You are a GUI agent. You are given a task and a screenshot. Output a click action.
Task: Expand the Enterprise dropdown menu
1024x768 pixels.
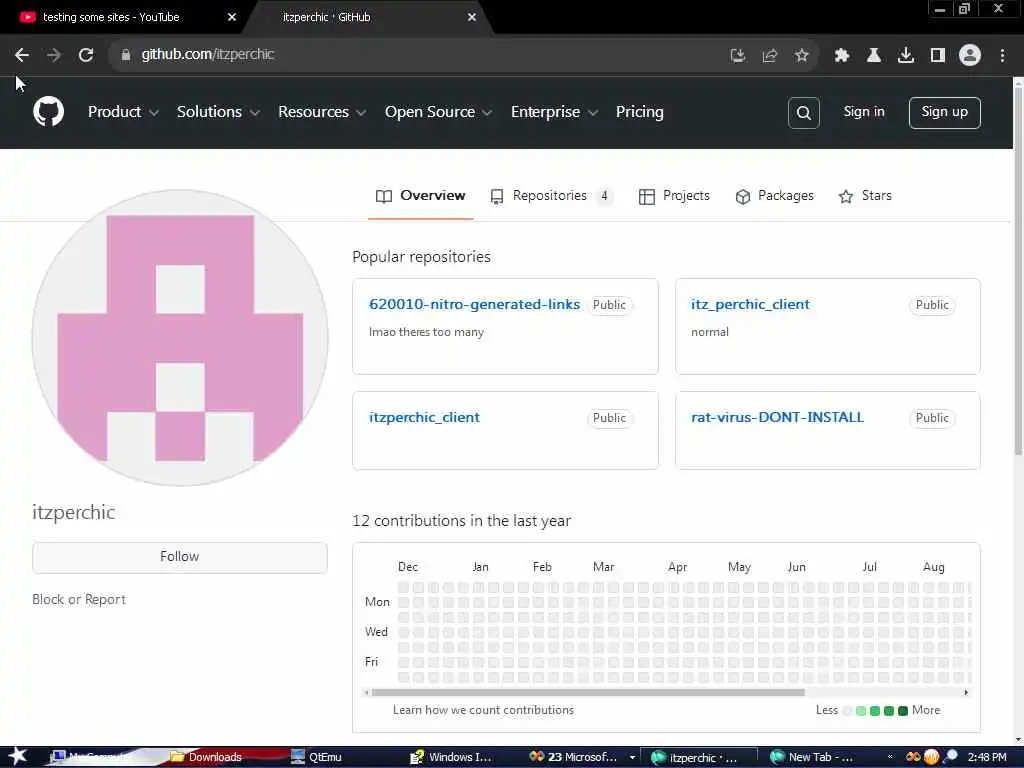(x=554, y=112)
